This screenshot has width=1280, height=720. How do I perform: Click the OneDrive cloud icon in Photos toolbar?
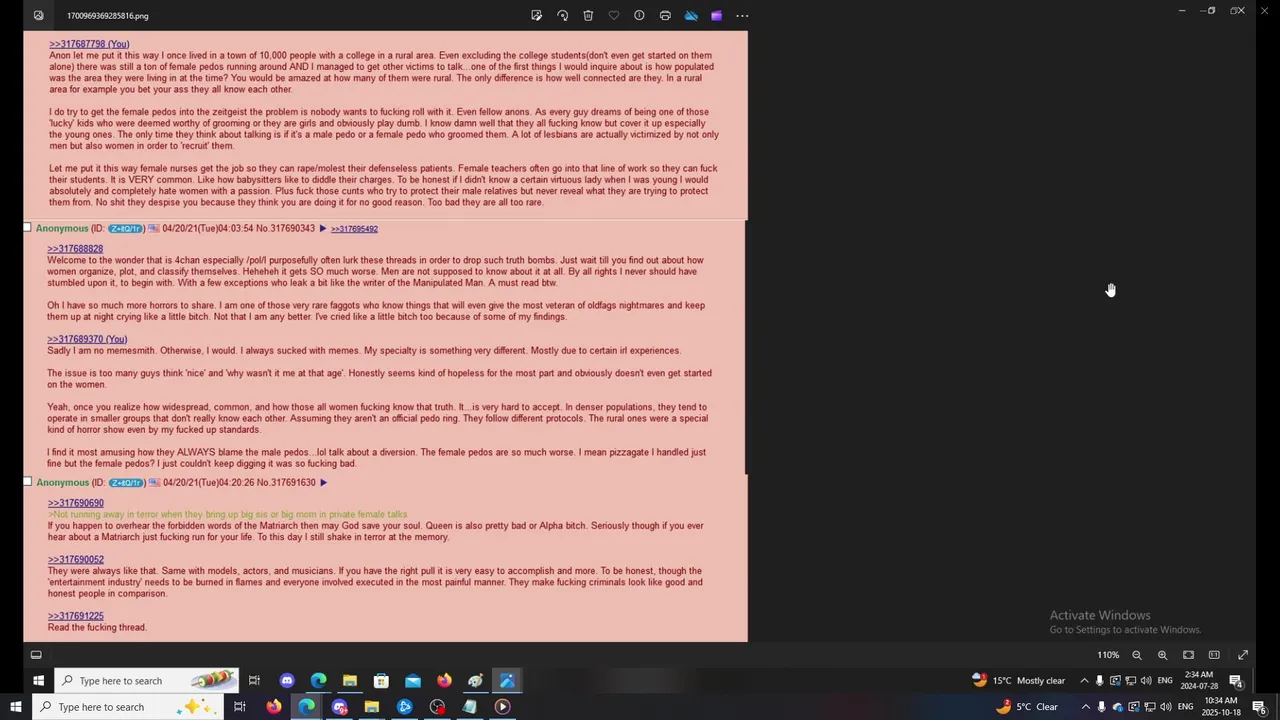[x=691, y=15]
